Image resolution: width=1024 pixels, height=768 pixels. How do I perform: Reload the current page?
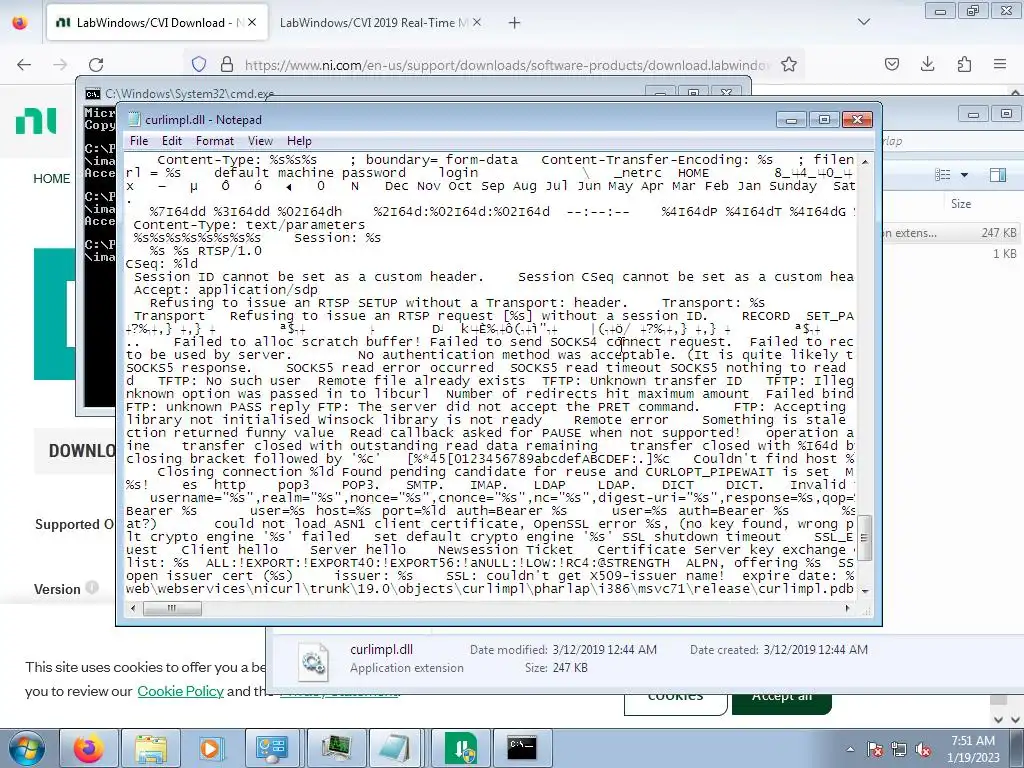96,65
